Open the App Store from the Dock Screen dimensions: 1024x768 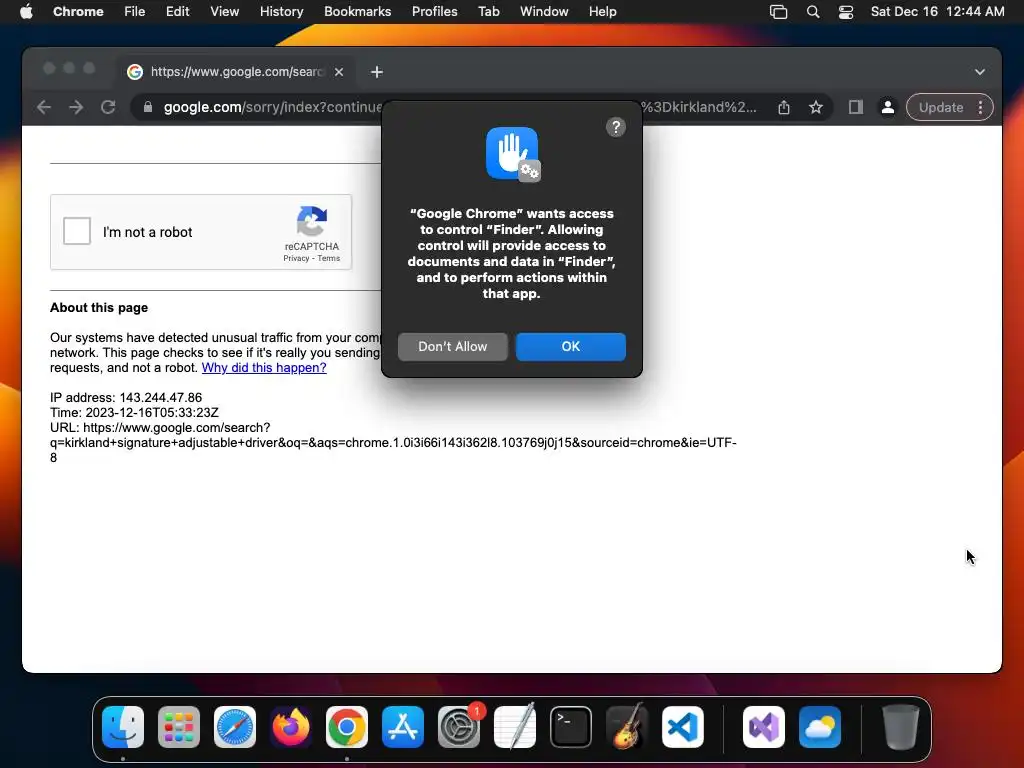(403, 727)
